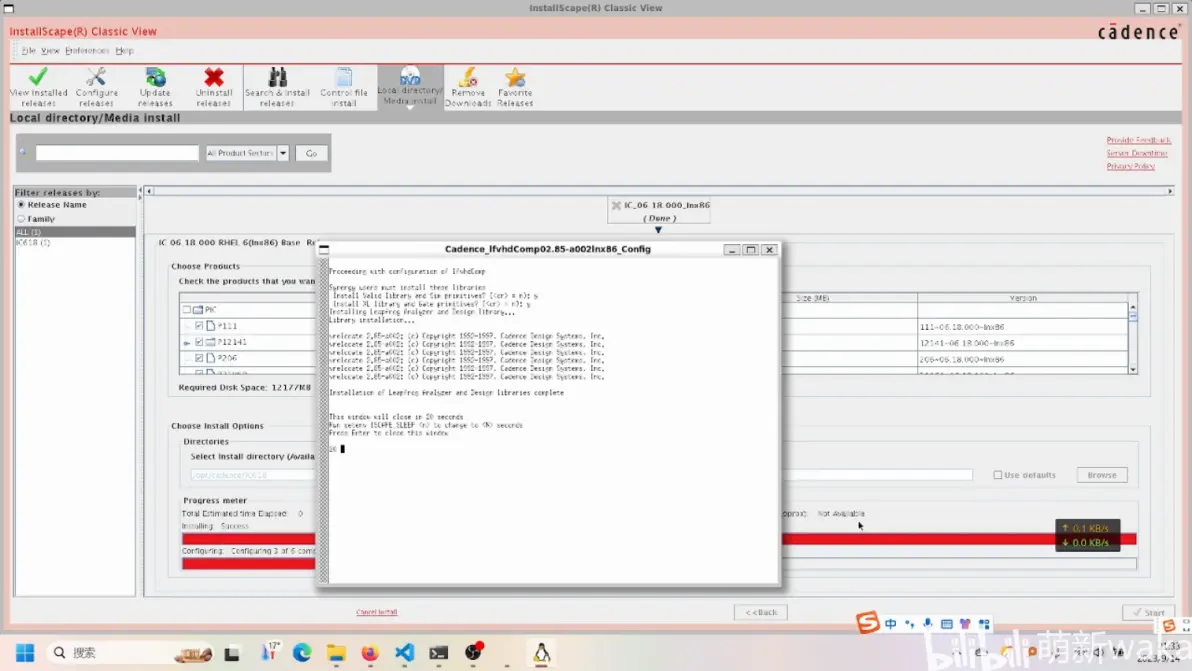Toggle the PIC product checkbox
The height and width of the screenshot is (671, 1192).
[186, 309]
